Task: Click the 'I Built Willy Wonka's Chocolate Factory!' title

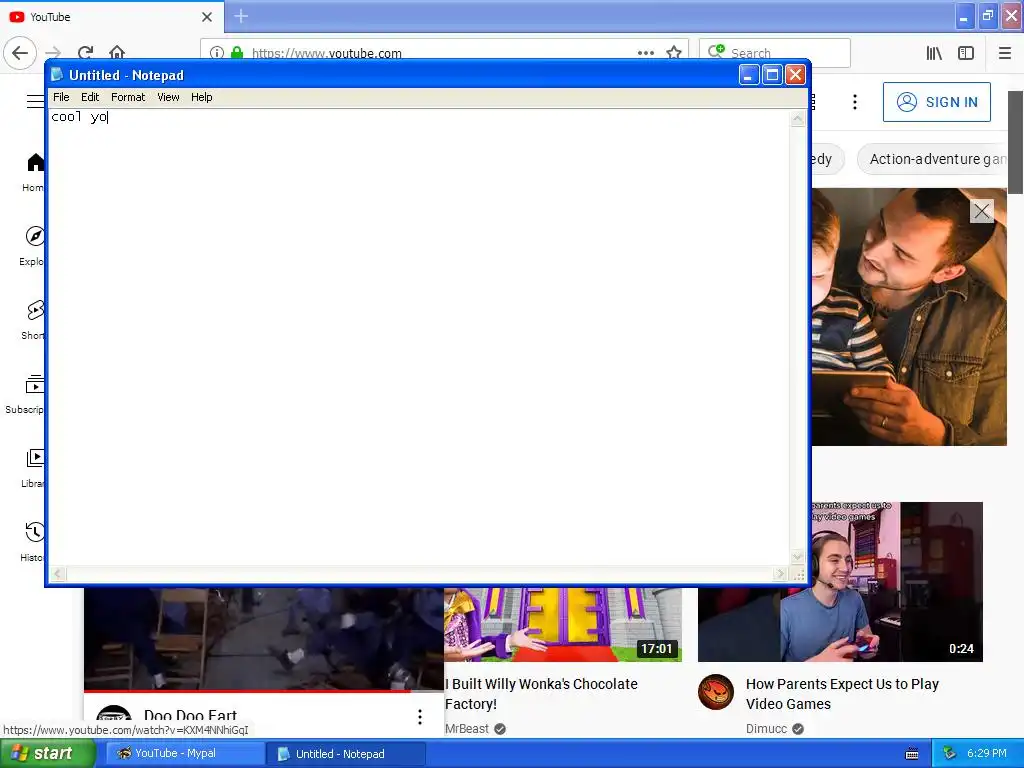Action: (x=541, y=694)
